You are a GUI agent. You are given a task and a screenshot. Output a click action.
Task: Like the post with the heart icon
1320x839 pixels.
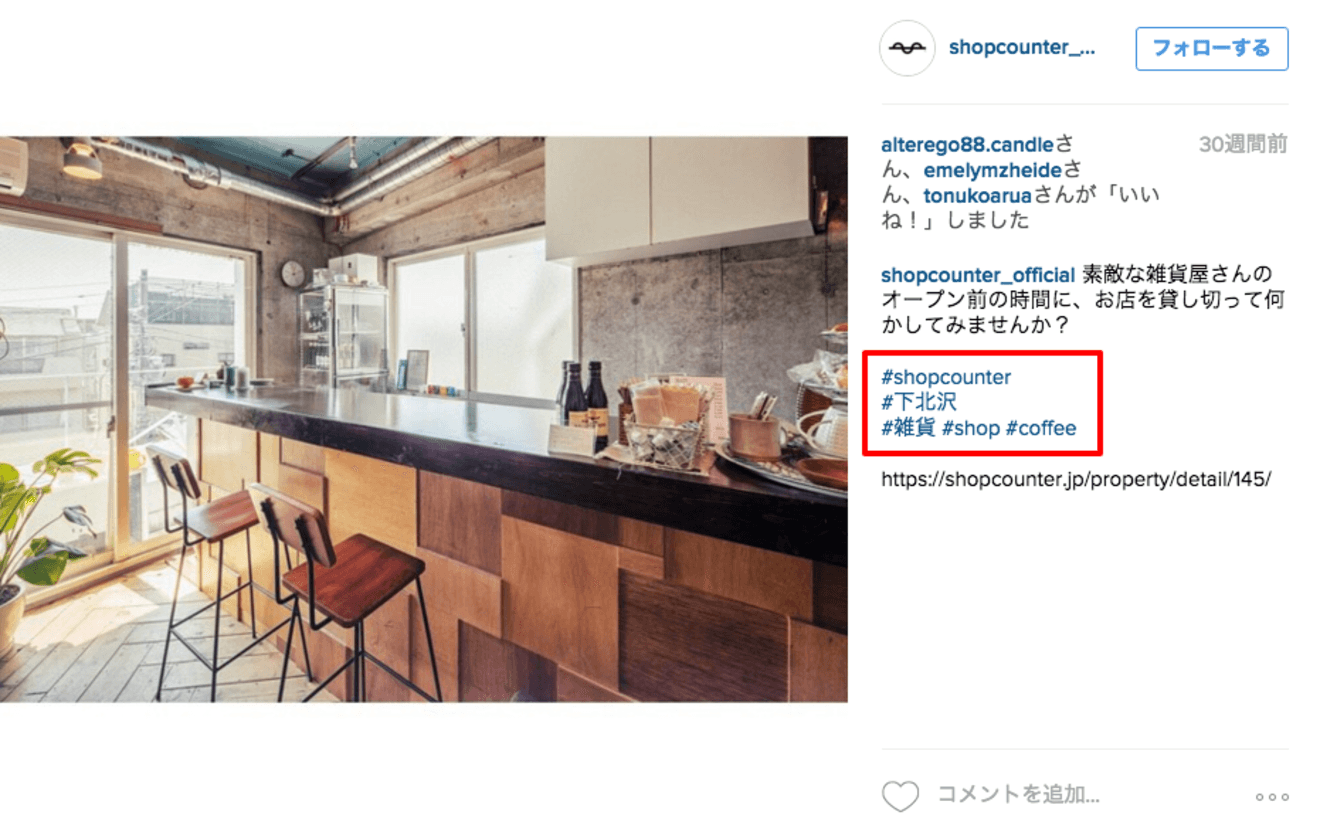(900, 796)
